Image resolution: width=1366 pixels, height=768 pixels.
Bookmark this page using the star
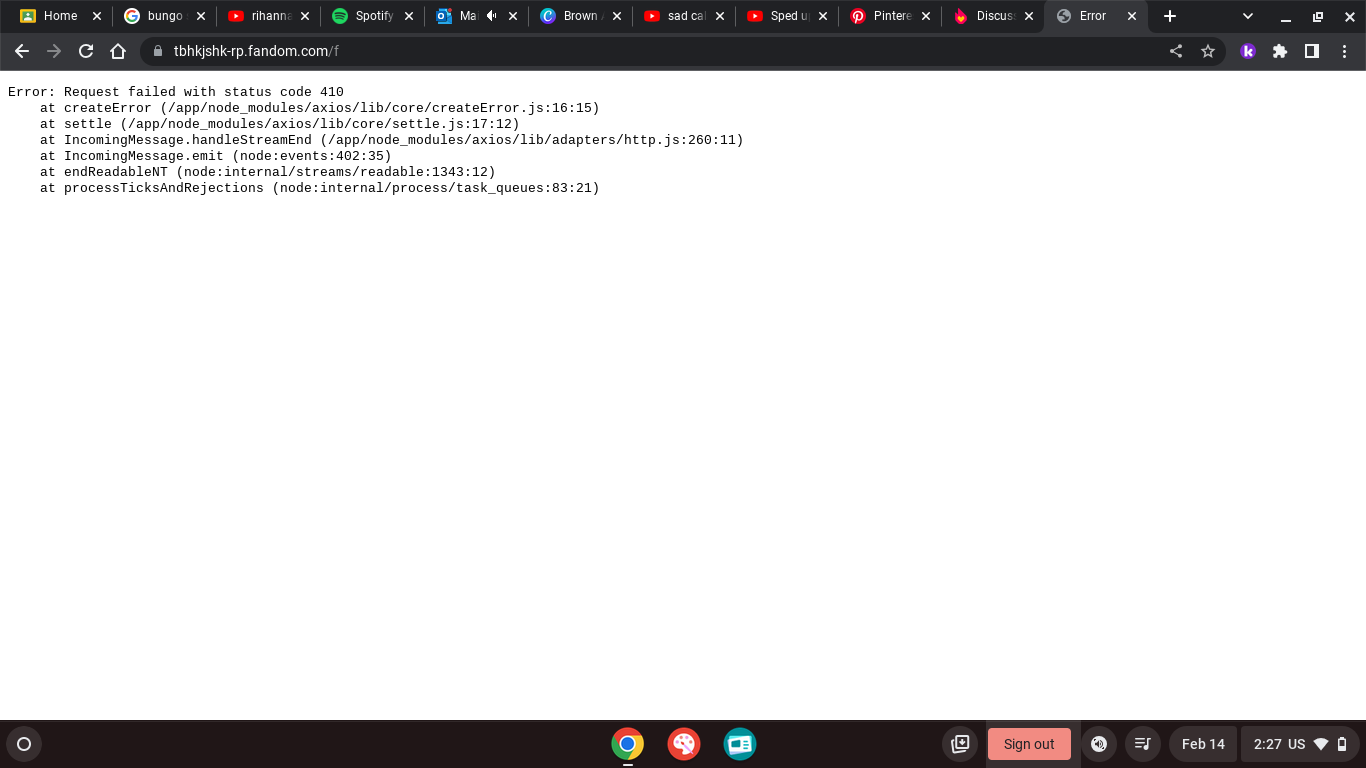1208,50
